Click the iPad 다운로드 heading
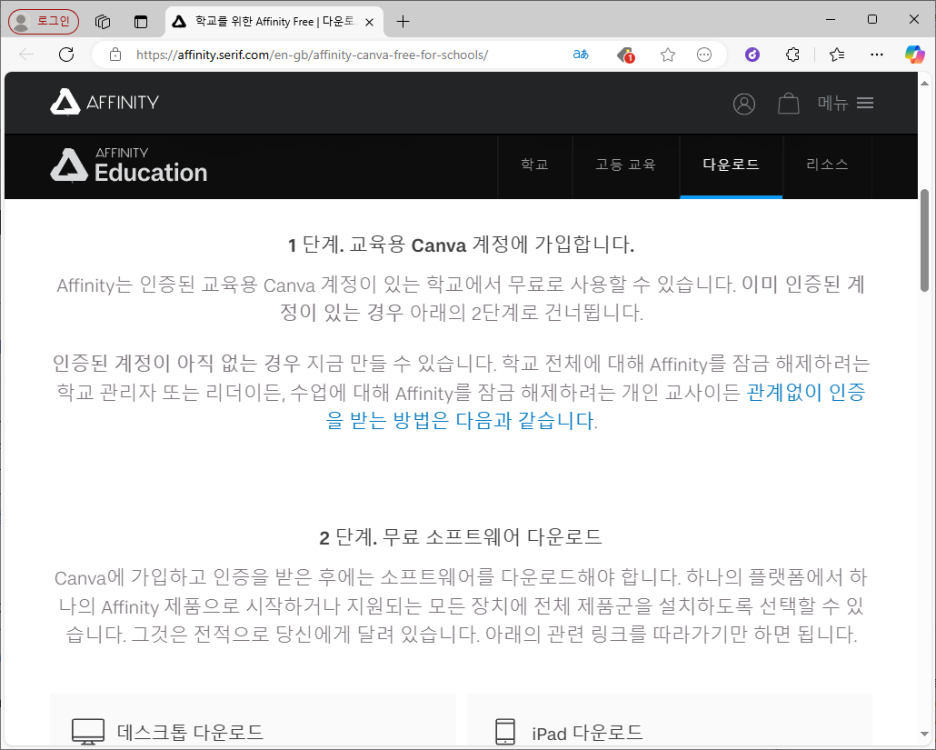Screen dimensions: 936x750 pyautogui.click(x=587, y=733)
